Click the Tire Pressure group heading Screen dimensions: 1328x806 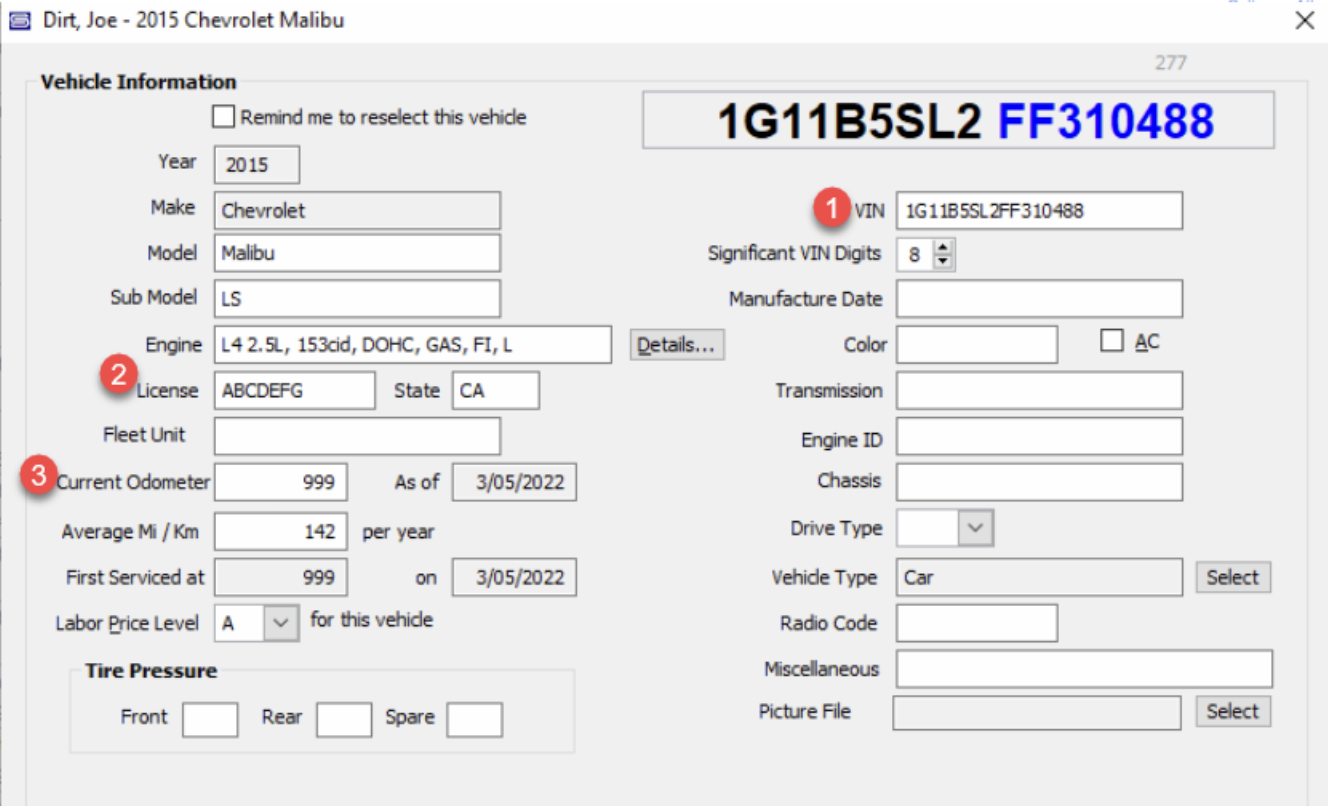[151, 670]
